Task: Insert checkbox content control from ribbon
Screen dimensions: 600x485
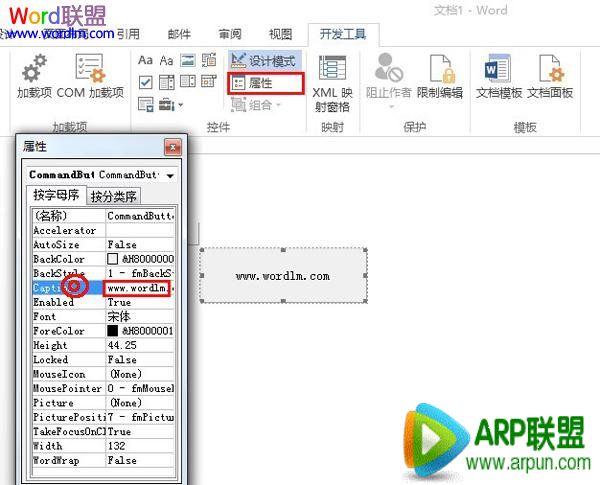Action: pyautogui.click(x=145, y=82)
